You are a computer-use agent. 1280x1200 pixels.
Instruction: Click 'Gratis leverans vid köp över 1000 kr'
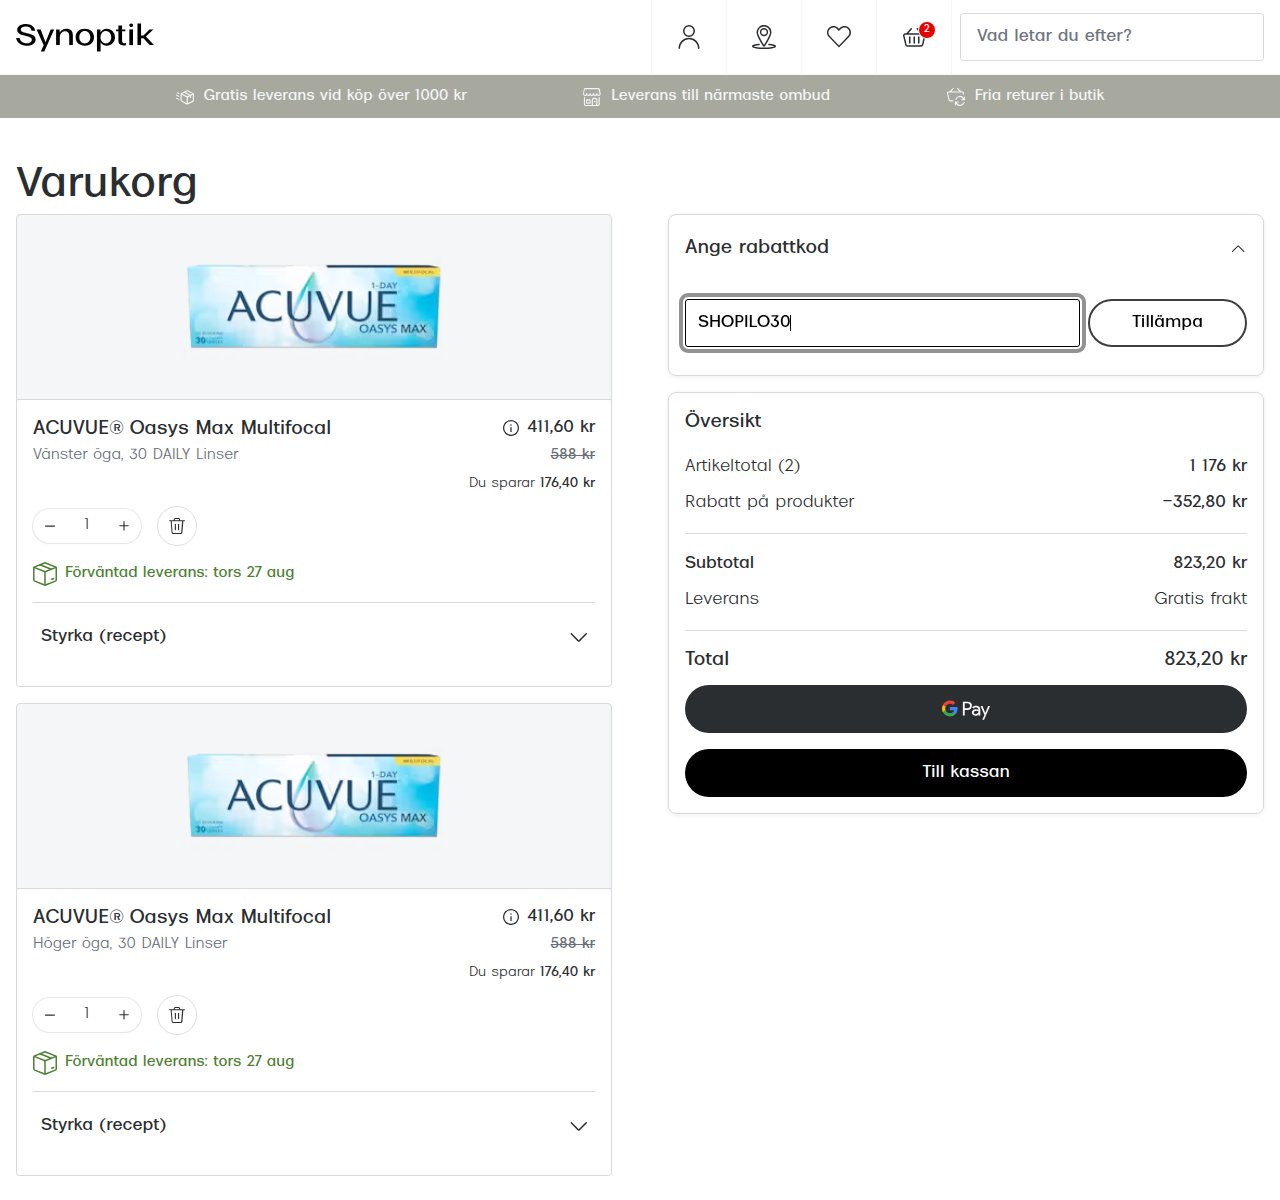335,95
